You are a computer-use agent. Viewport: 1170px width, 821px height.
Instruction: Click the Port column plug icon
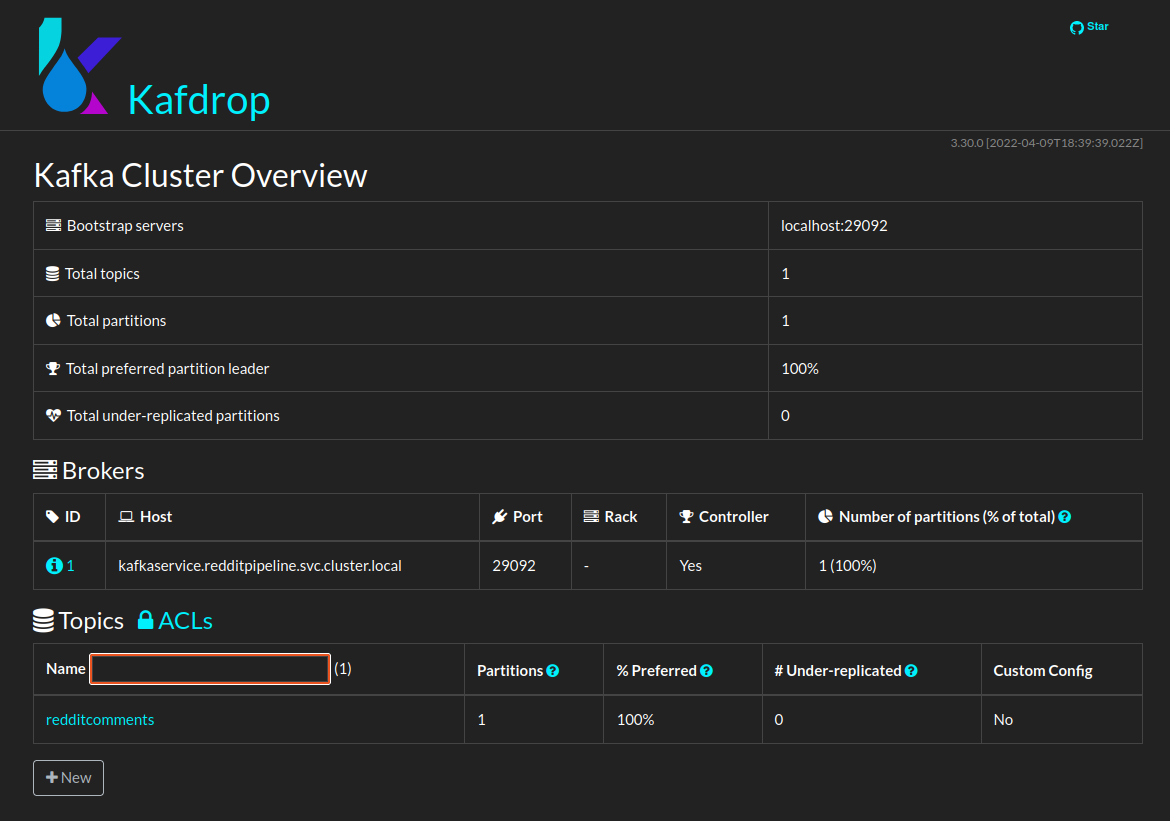(x=500, y=516)
